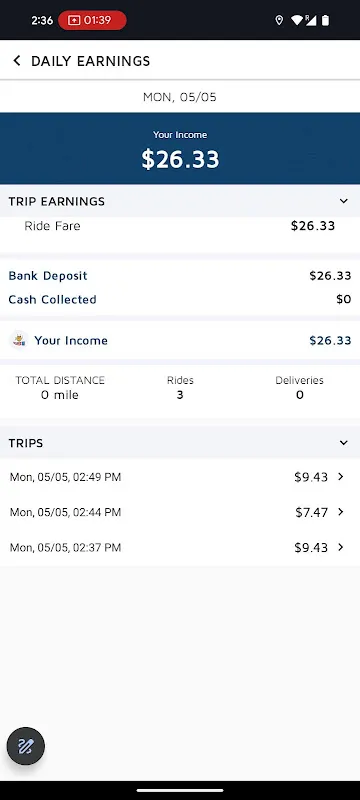The width and height of the screenshot is (360, 800).
Task: Tap the cellular signal status icon
Action: click(x=311, y=20)
